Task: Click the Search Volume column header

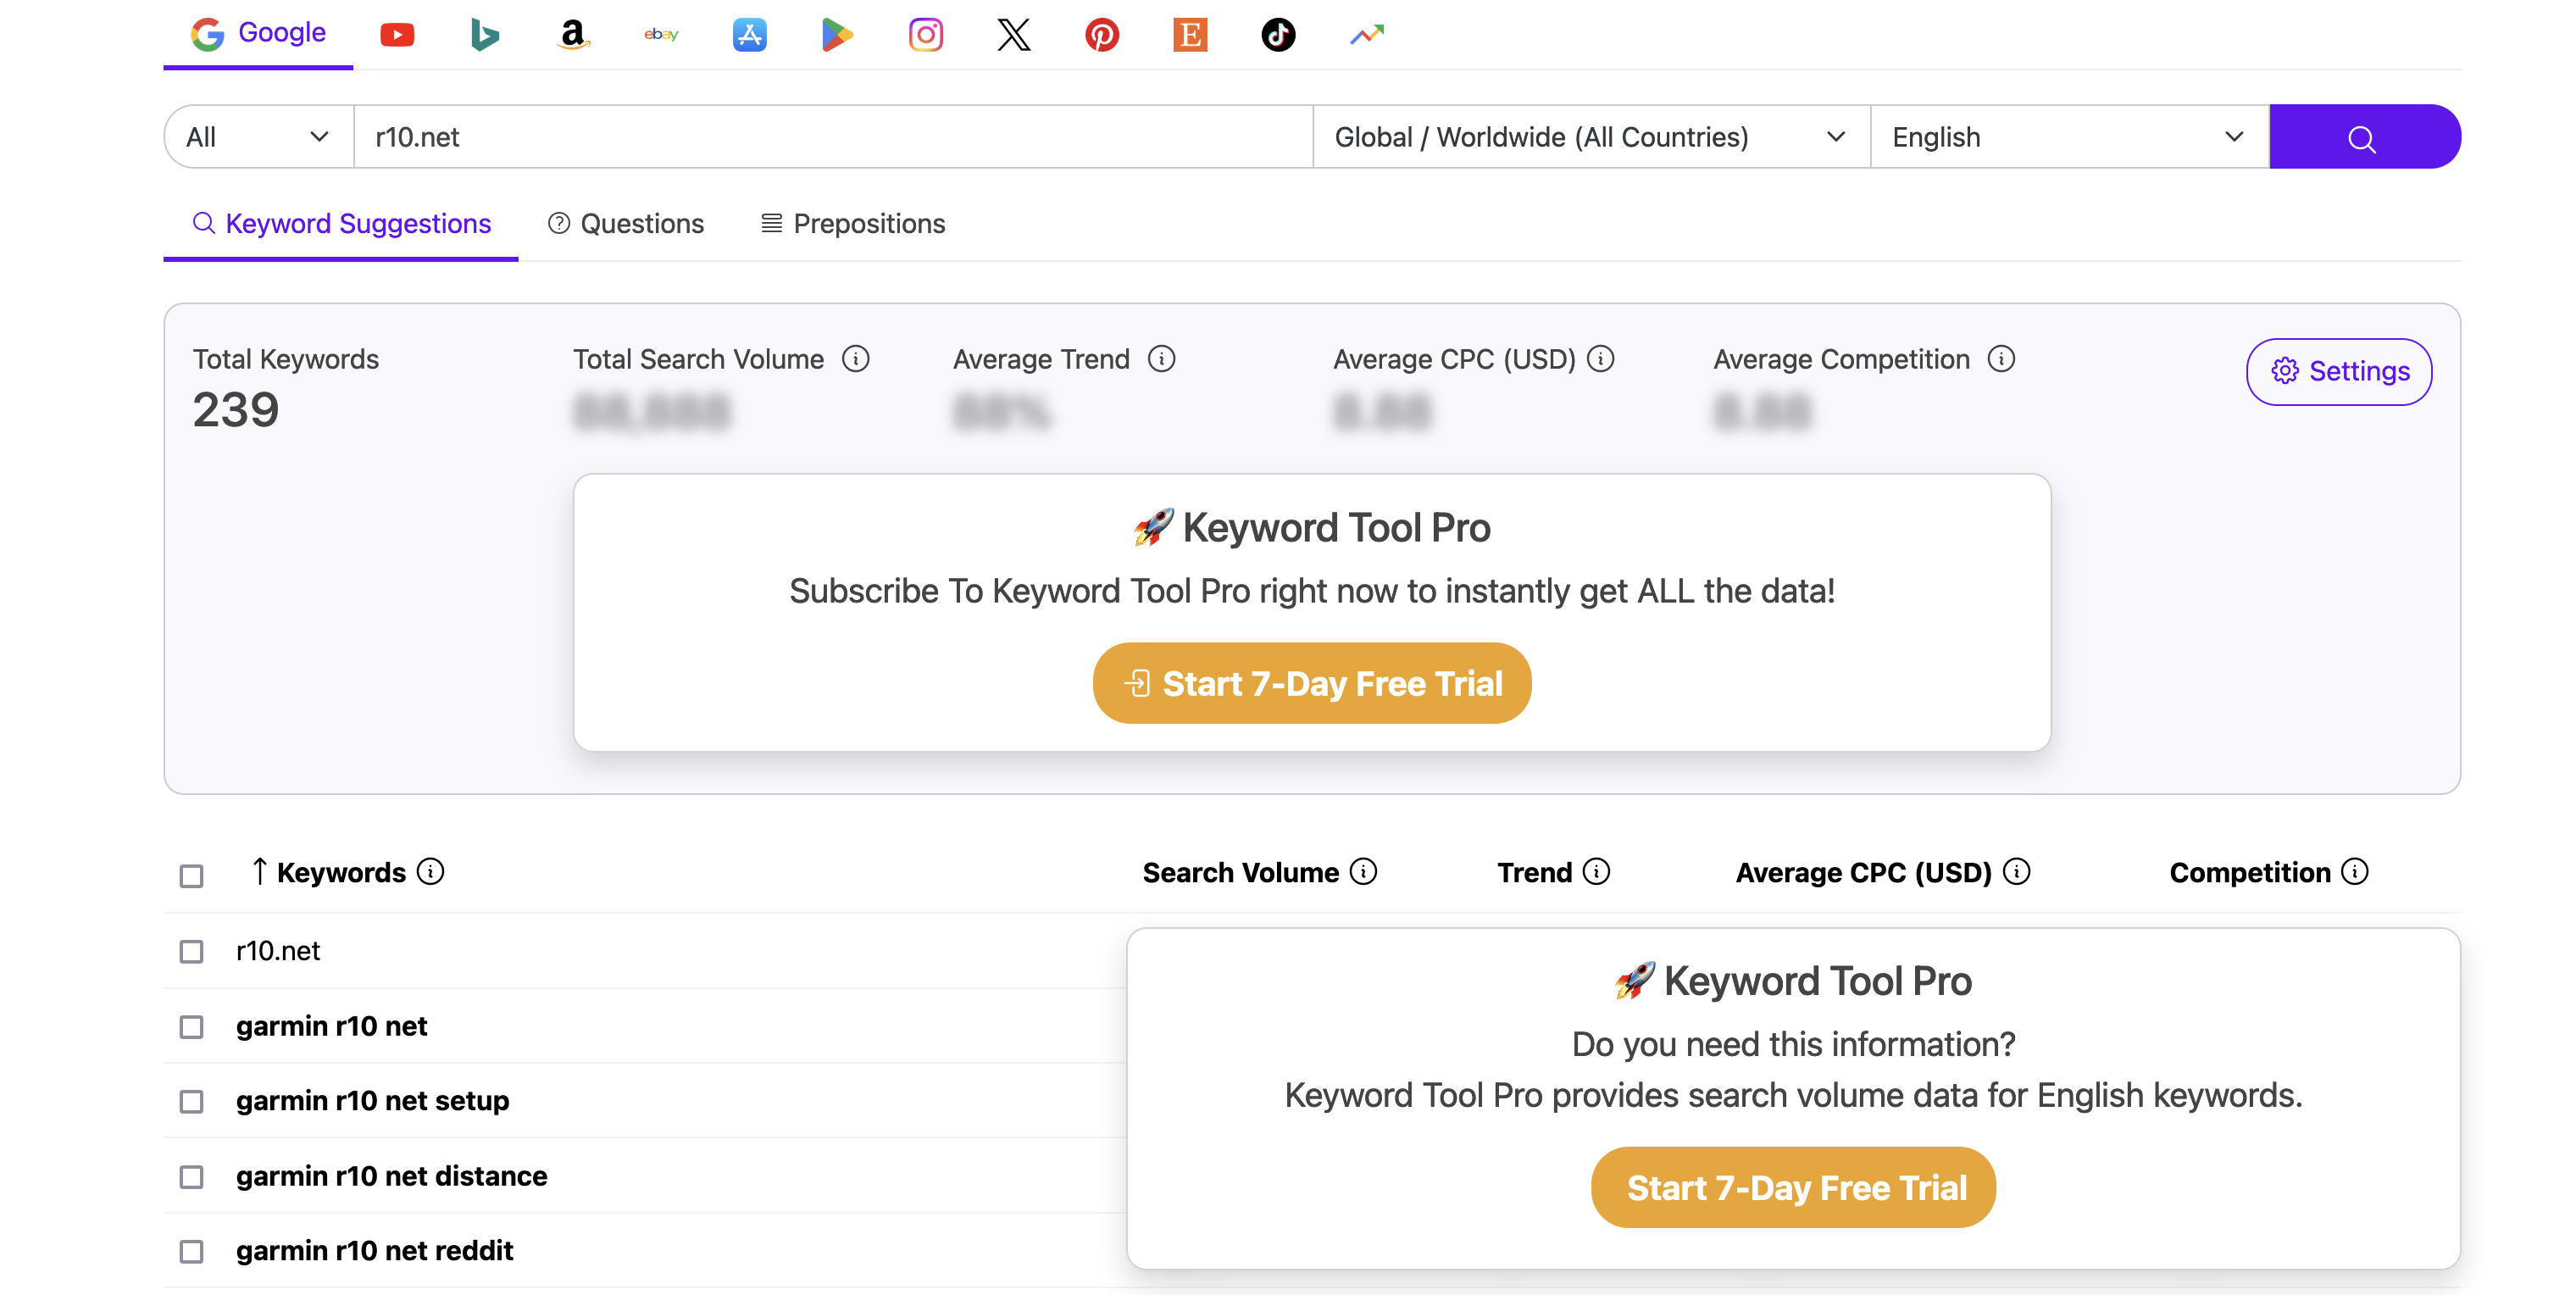Action: tap(1240, 872)
